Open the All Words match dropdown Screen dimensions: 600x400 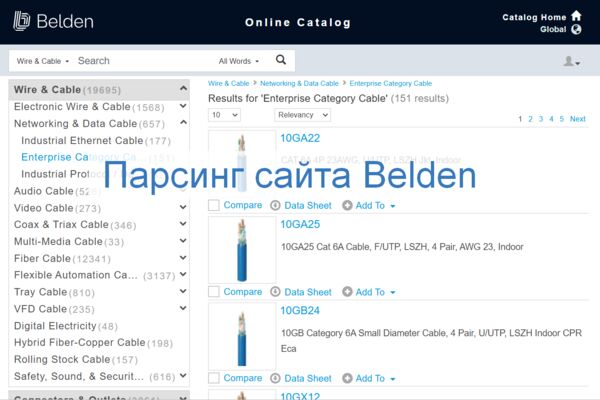coord(239,61)
